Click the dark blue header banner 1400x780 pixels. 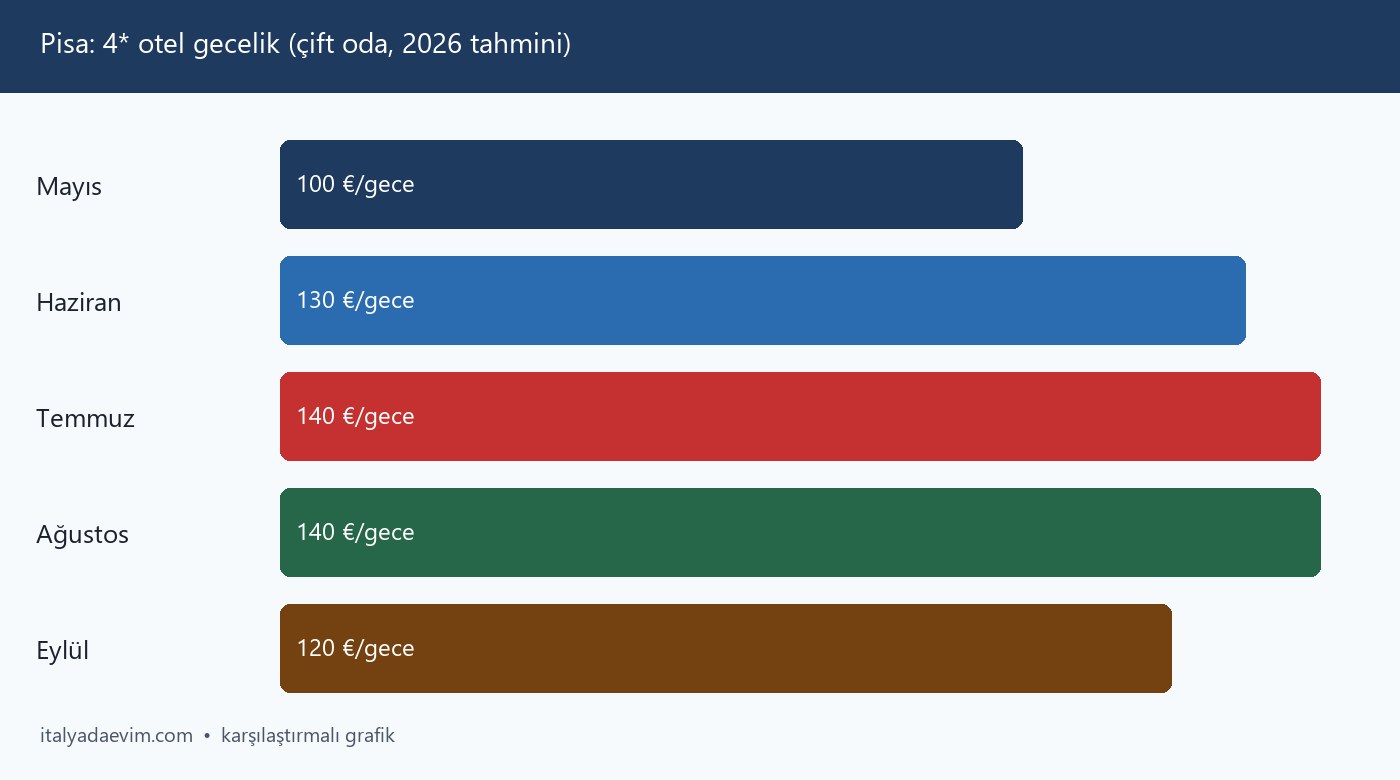click(x=700, y=46)
